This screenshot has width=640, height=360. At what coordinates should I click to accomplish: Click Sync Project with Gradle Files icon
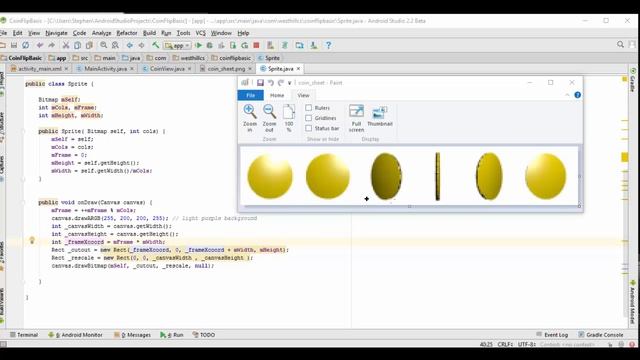coord(284,45)
